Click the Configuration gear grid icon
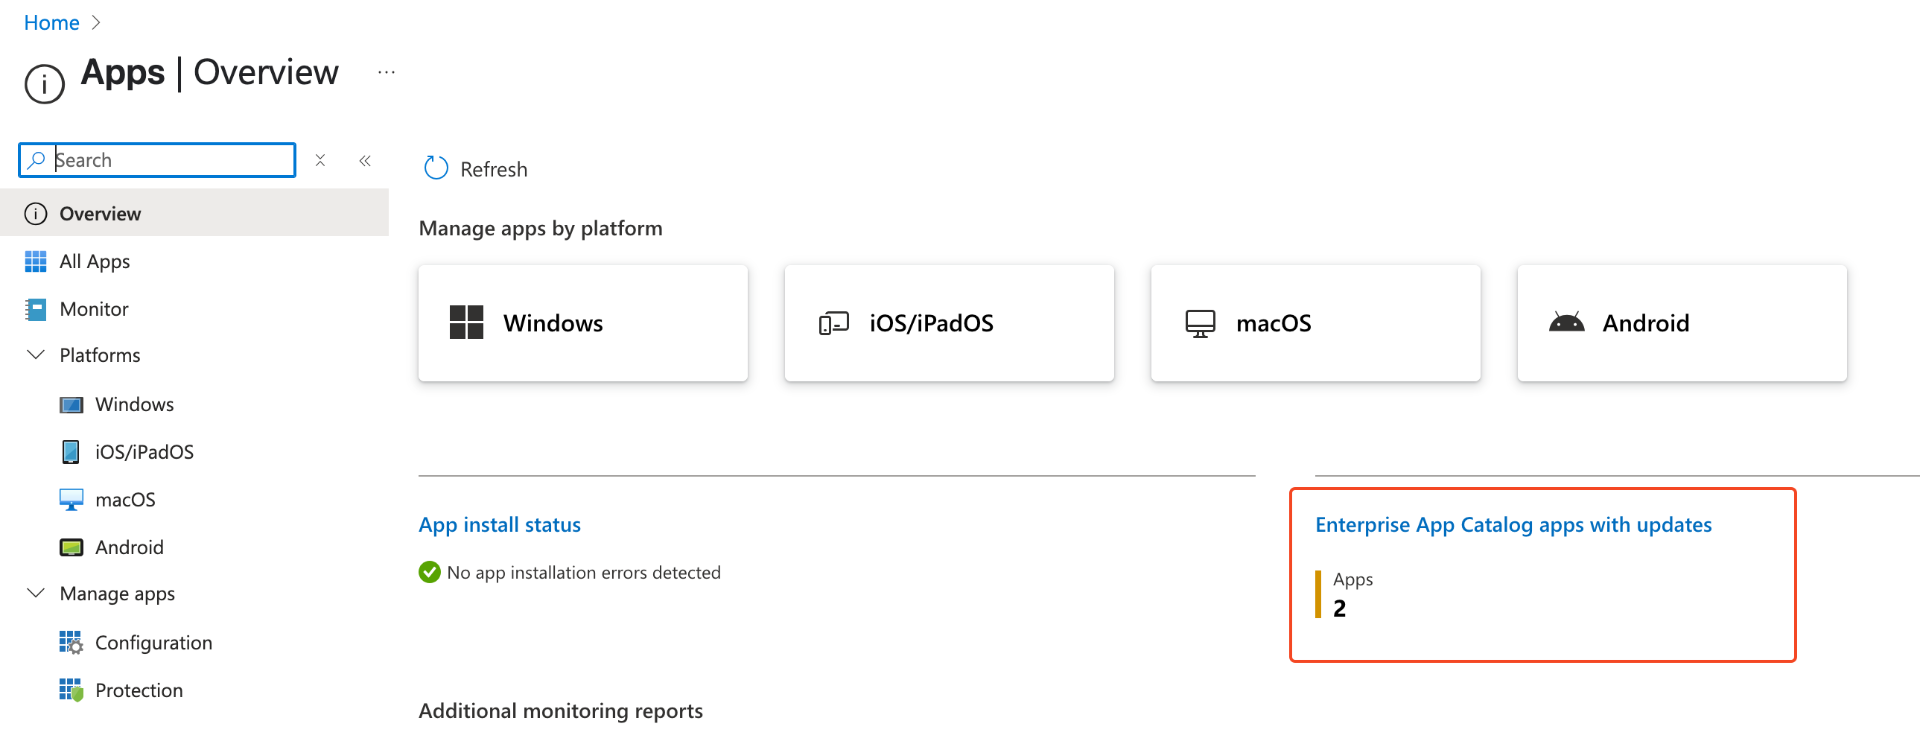The height and width of the screenshot is (729, 1920). (x=71, y=642)
